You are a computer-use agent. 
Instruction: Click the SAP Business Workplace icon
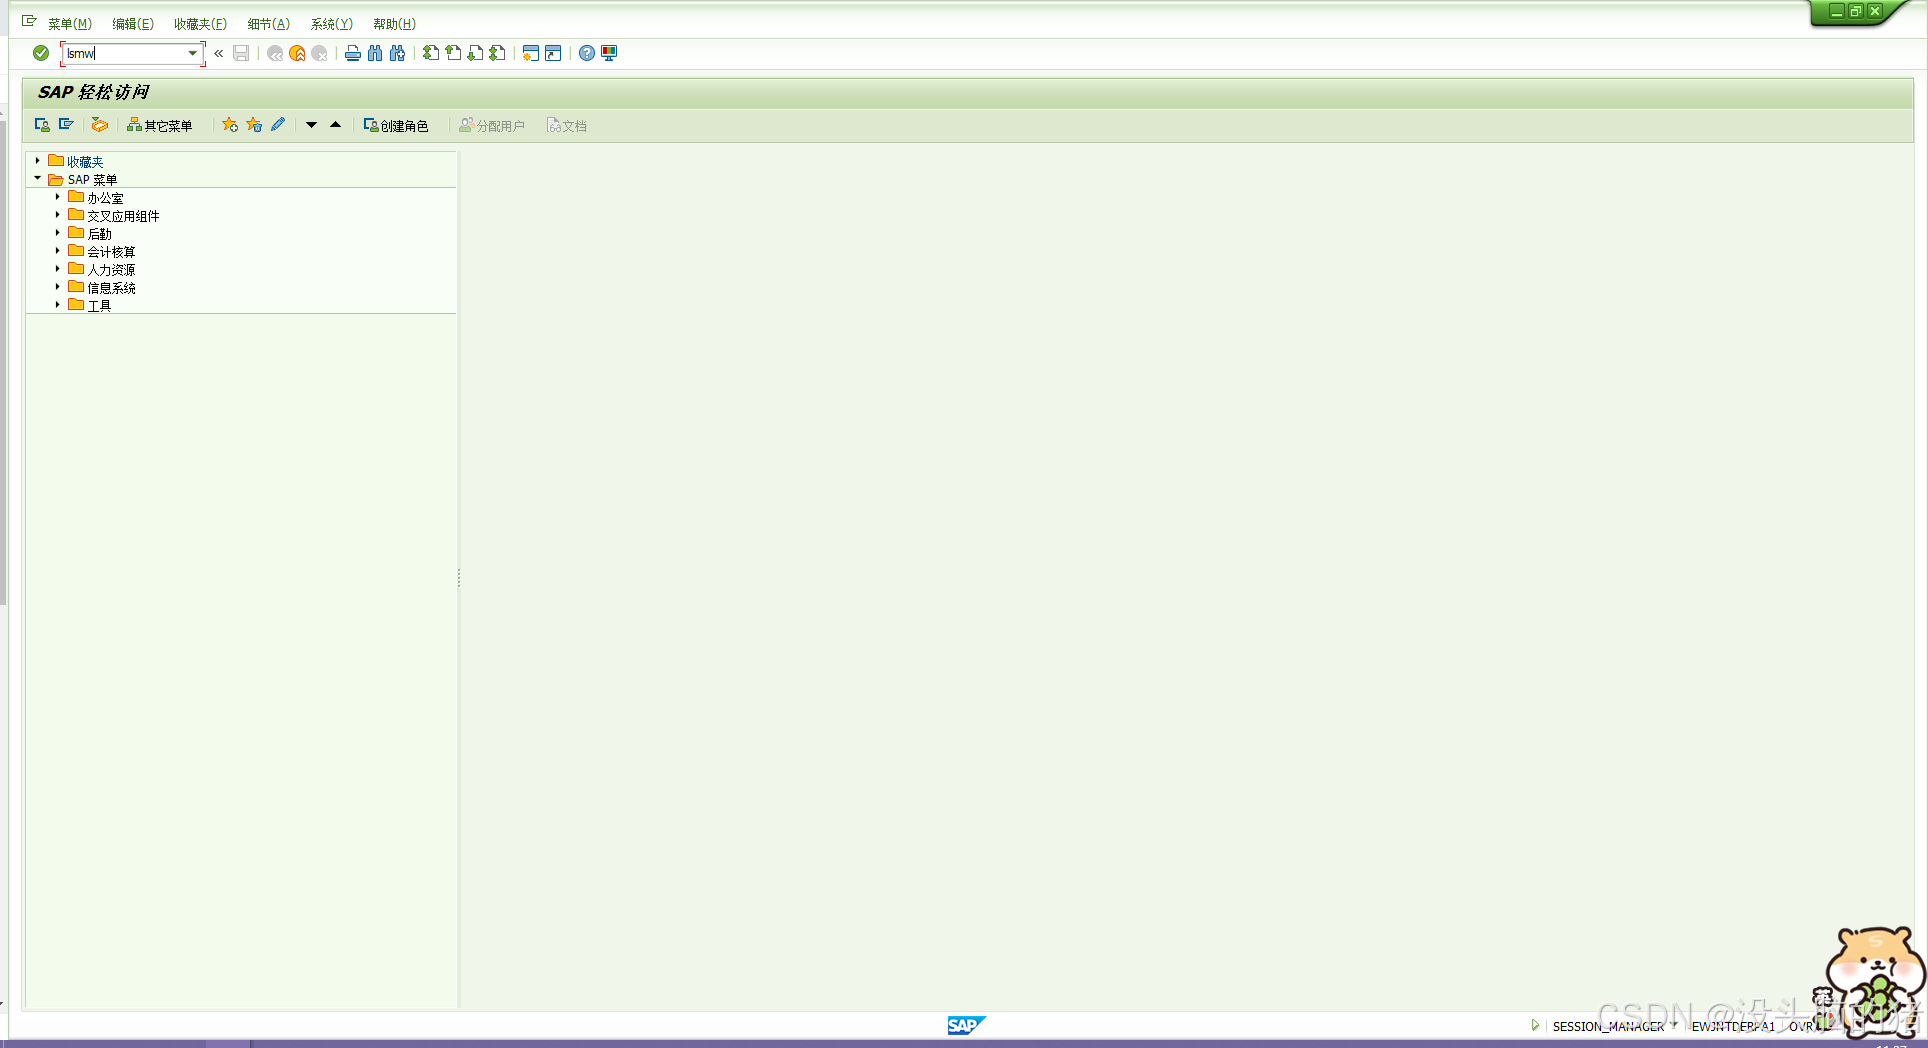pos(99,125)
